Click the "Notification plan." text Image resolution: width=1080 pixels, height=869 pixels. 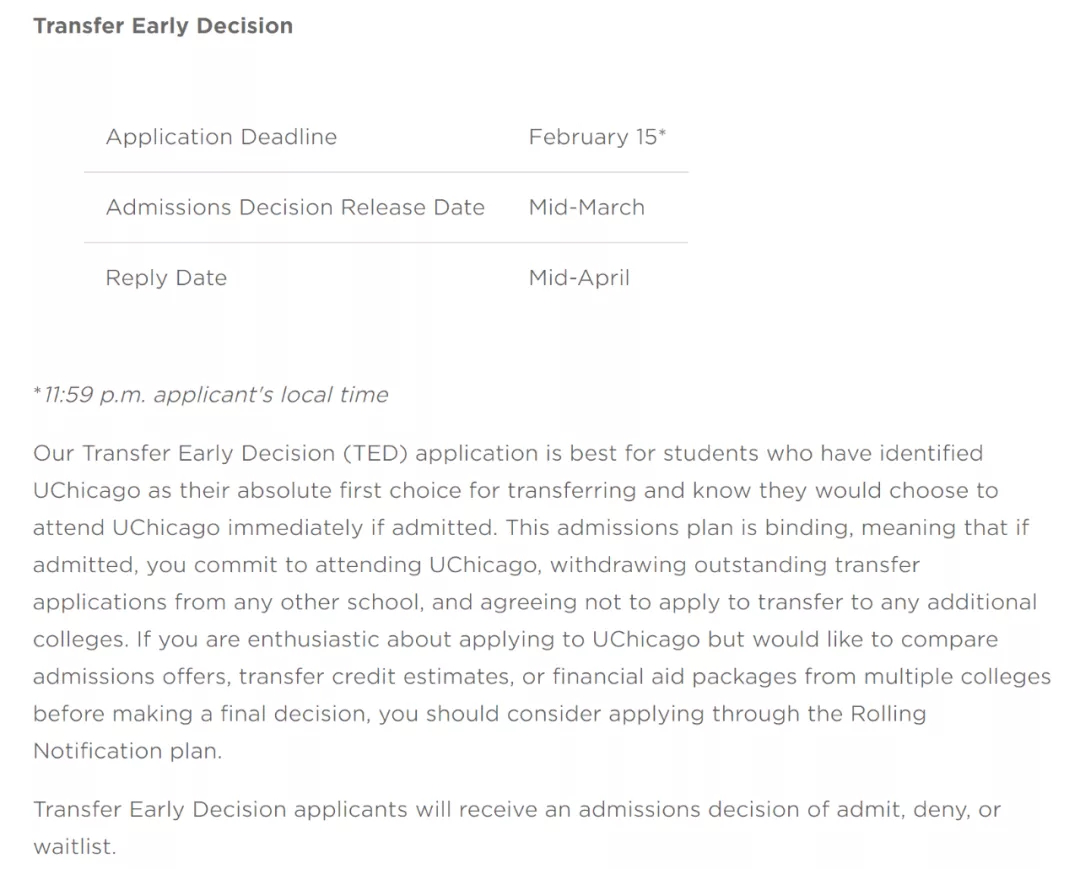[128, 751]
